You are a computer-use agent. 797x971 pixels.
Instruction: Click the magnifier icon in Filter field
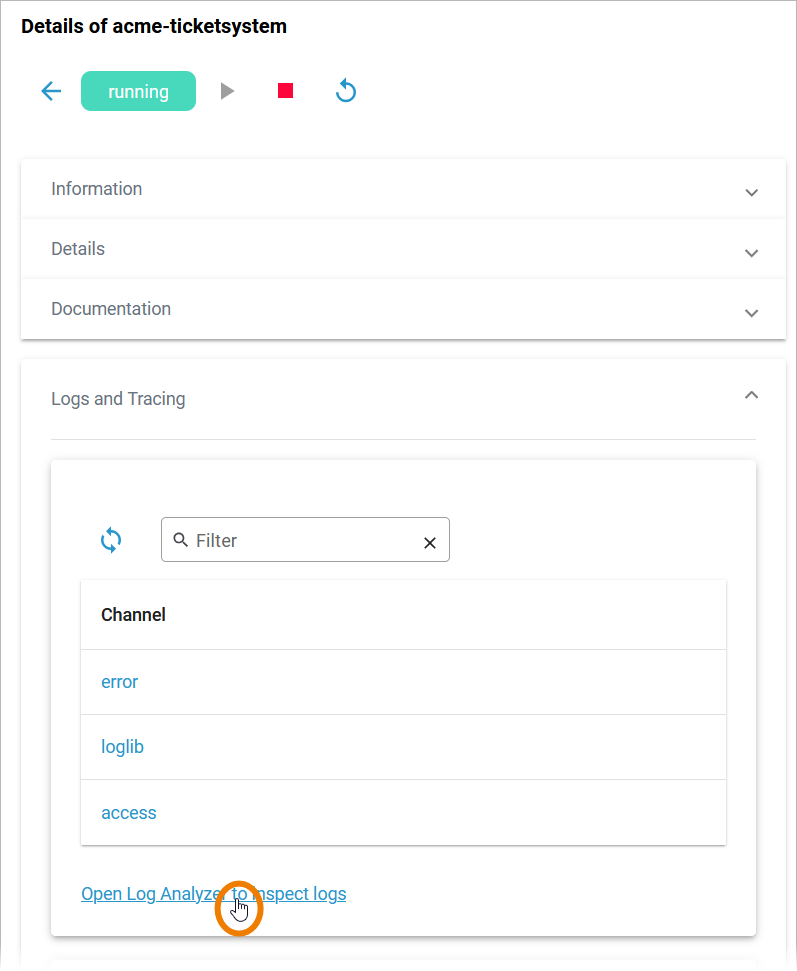tap(181, 540)
